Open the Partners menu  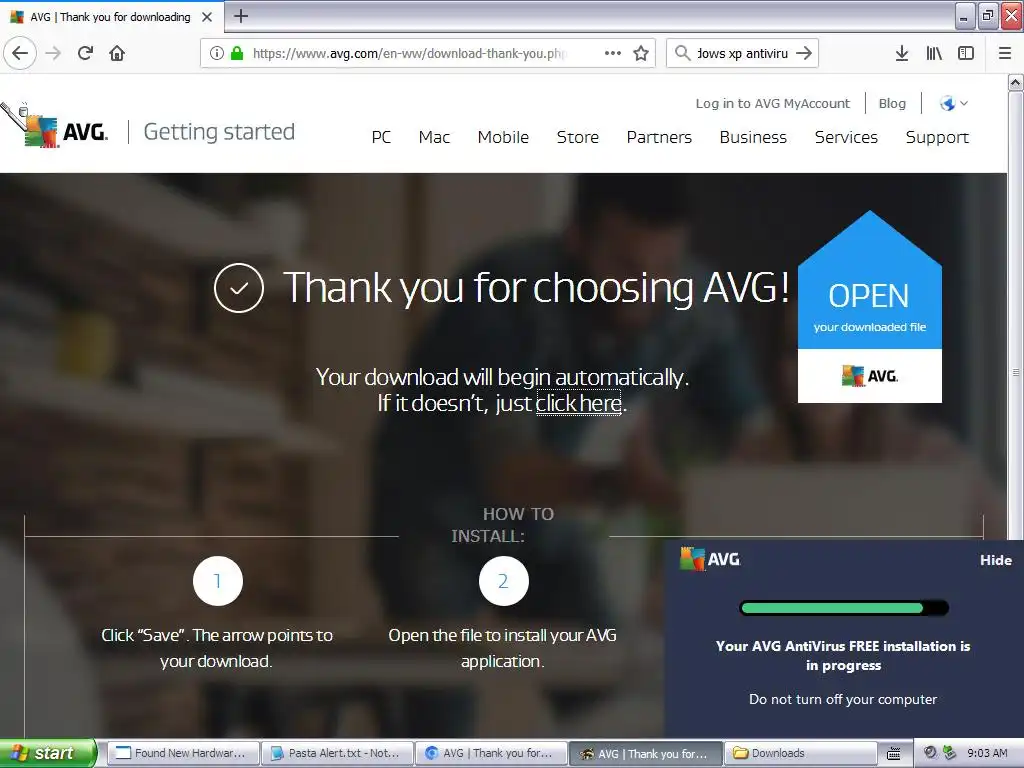659,137
